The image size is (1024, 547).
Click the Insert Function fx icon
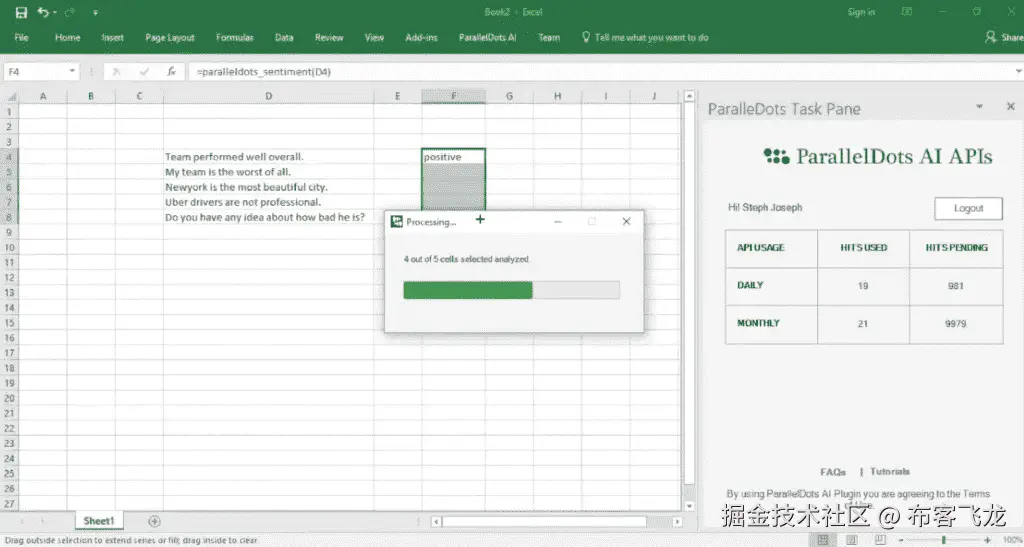[x=171, y=72]
